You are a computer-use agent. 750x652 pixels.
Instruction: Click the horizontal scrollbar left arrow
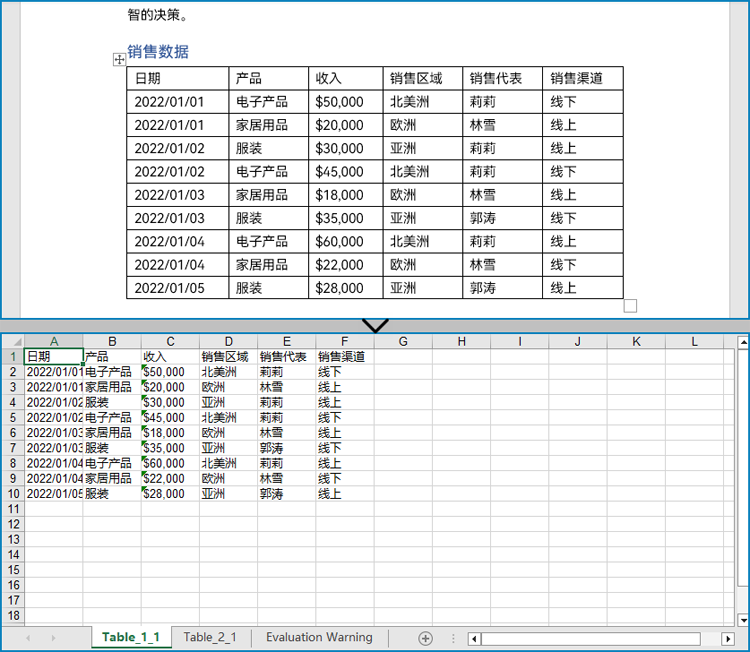pyautogui.click(x=474, y=639)
